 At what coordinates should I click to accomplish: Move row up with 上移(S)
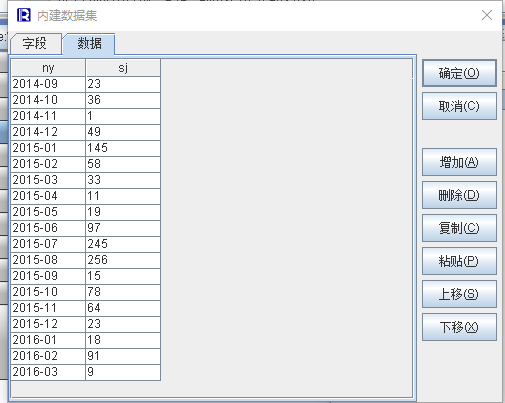[459, 294]
